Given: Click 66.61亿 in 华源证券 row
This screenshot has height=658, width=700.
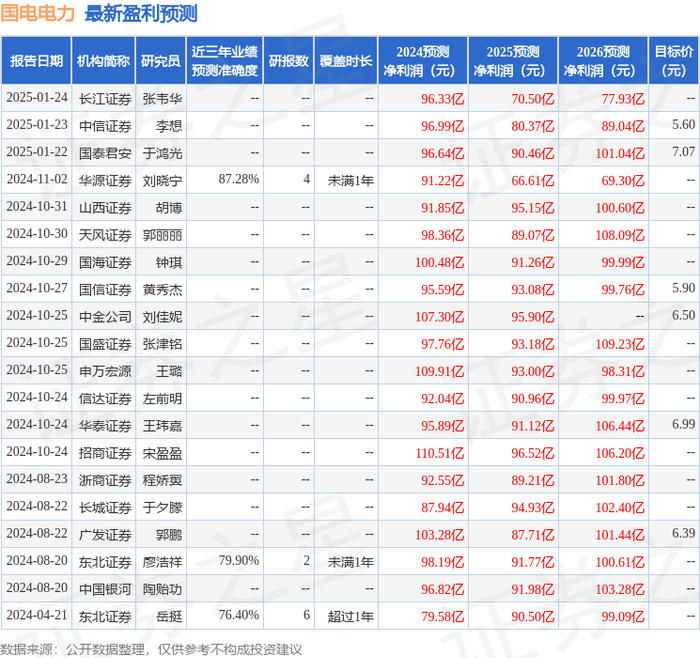Looking at the screenshot, I should pos(533,180).
